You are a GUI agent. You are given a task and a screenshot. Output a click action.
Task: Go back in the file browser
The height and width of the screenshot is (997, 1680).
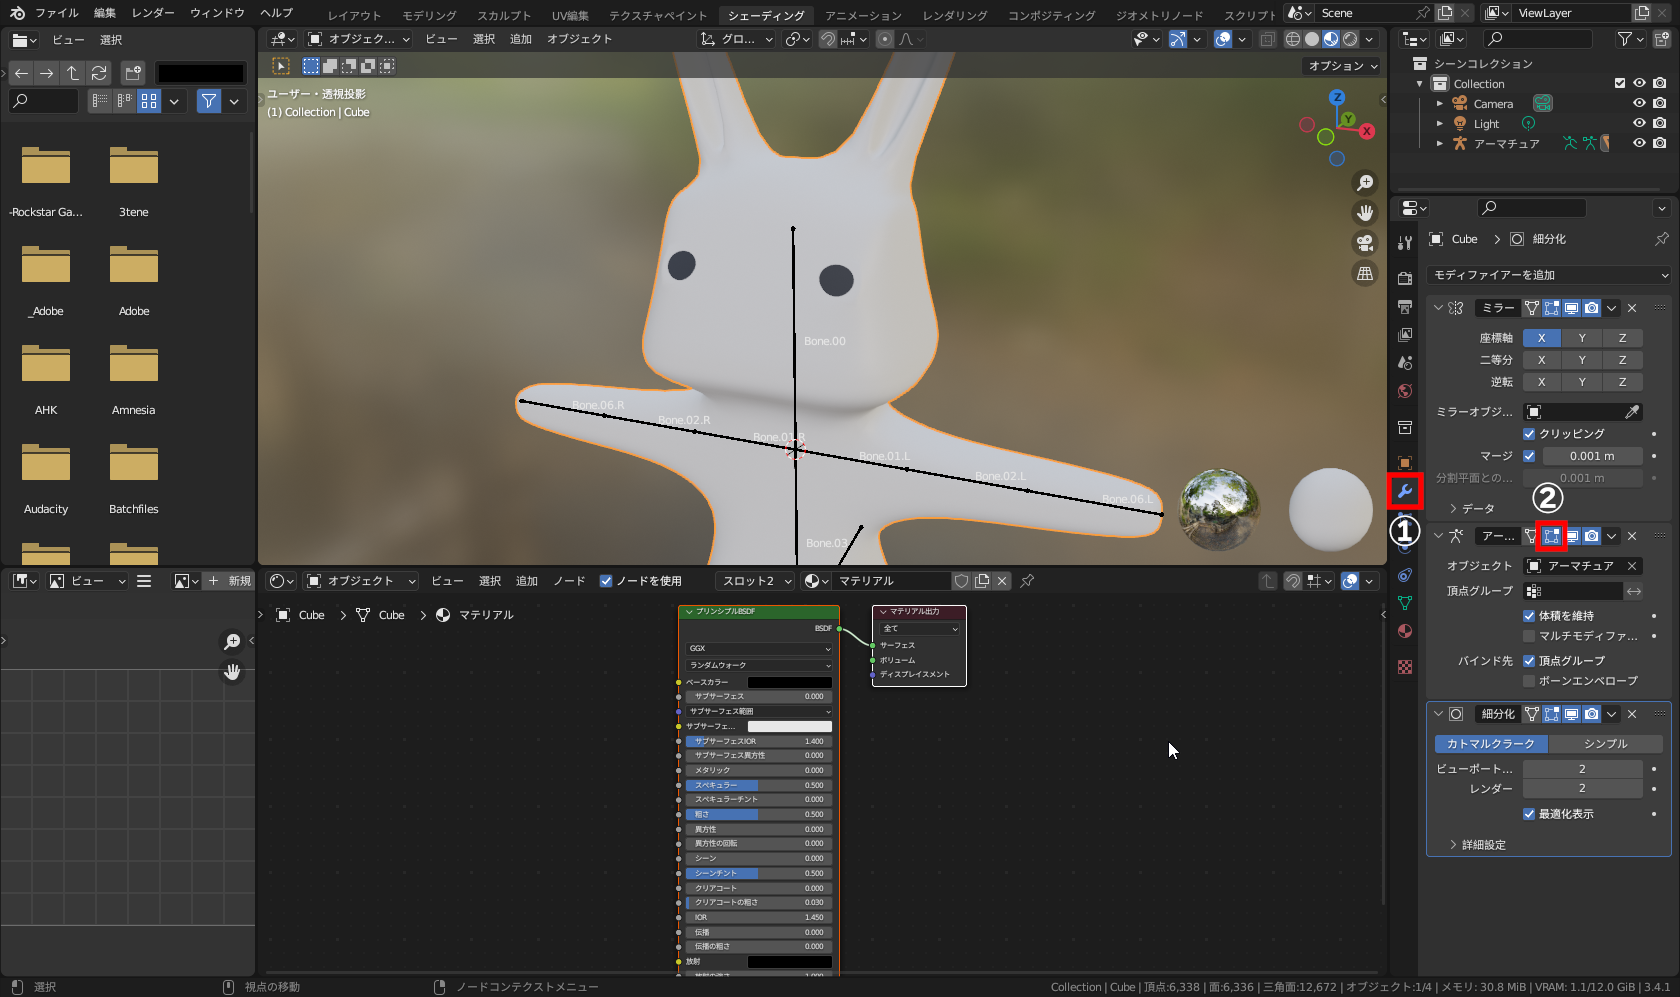(21, 73)
